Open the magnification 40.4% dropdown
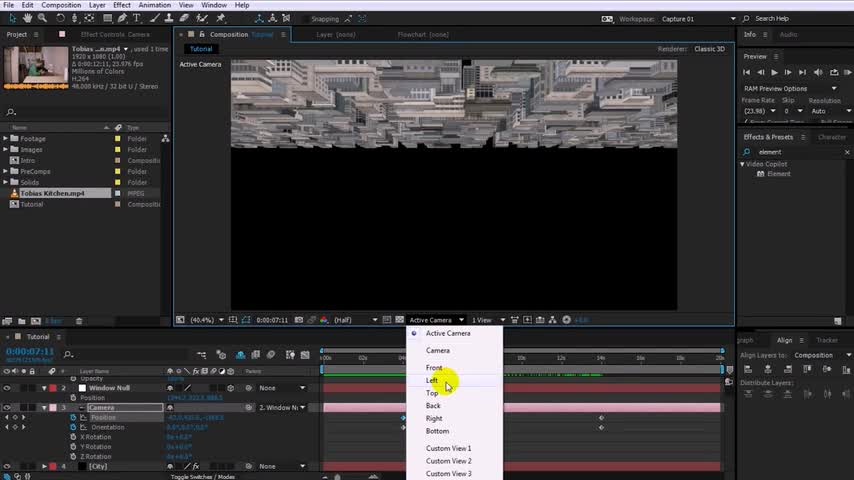This screenshot has height=480, width=854. coord(206,320)
